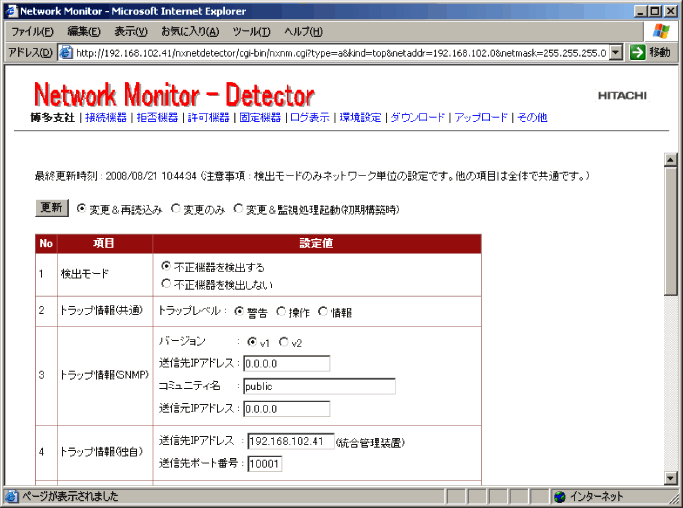The image size is (683, 508).
Task: Click the Network Monitor - Detector title
Action: 174,95
